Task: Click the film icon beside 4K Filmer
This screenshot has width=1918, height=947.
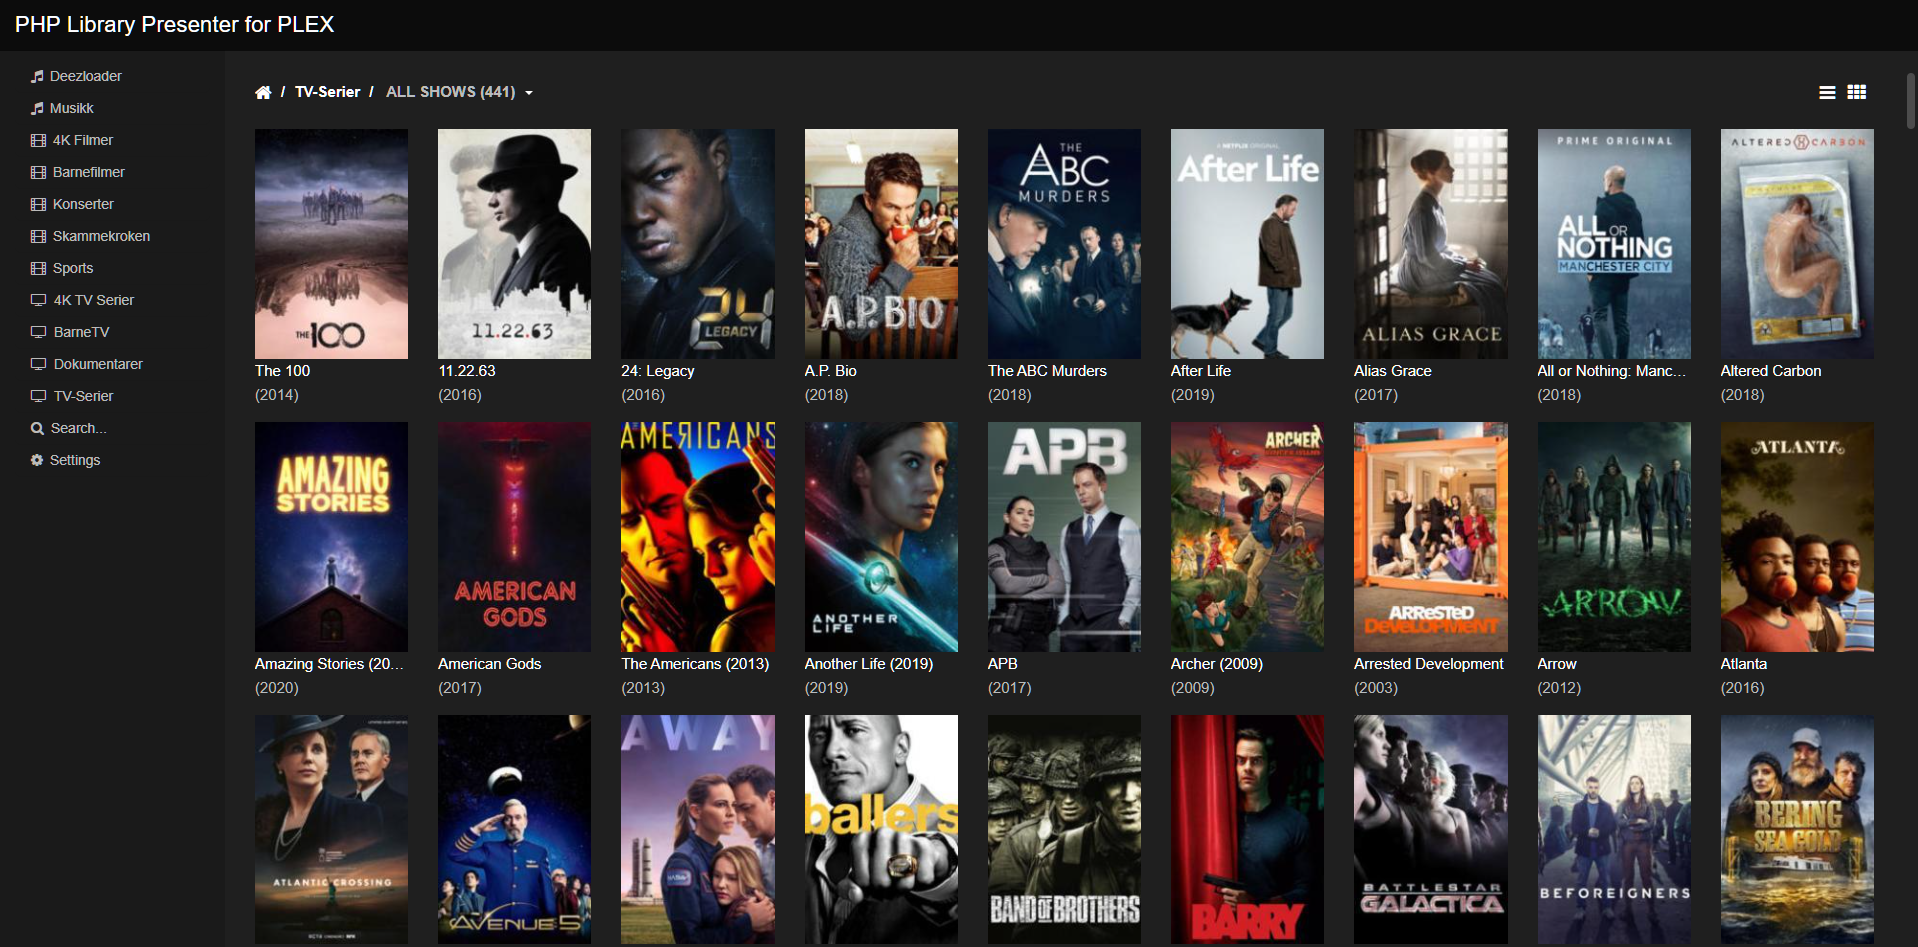Action: (x=38, y=140)
